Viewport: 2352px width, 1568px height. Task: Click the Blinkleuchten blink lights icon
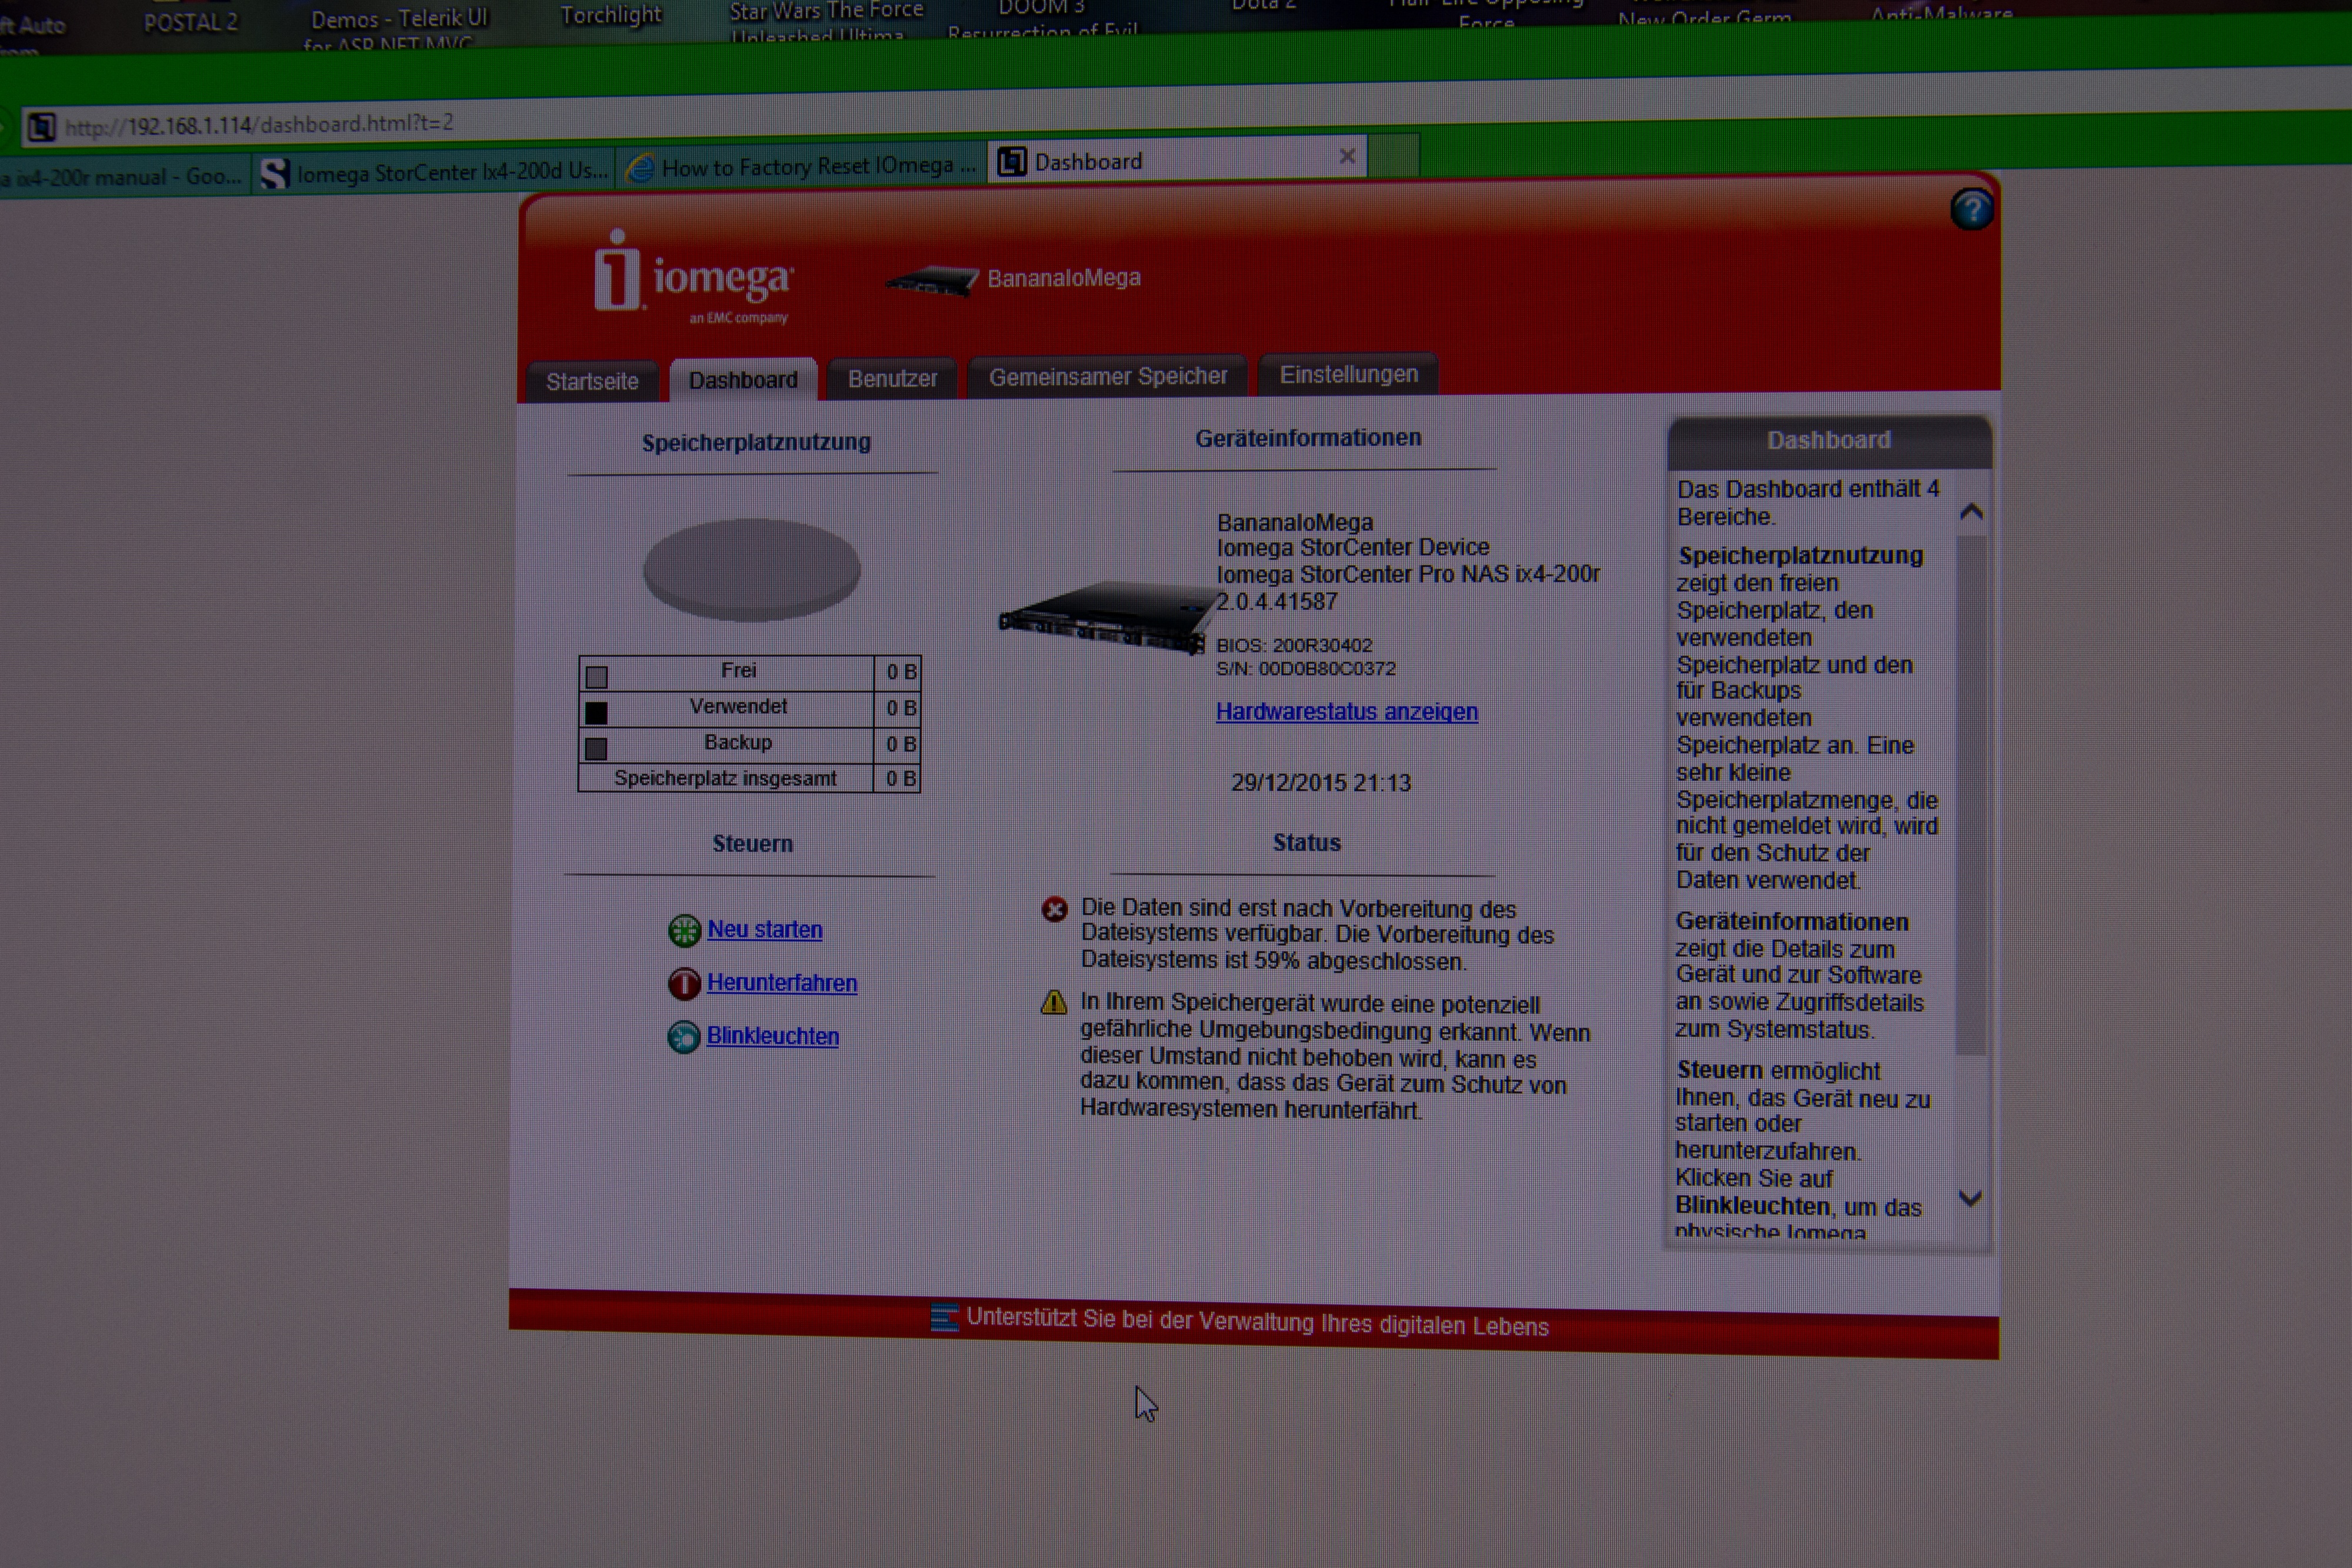(x=684, y=1037)
